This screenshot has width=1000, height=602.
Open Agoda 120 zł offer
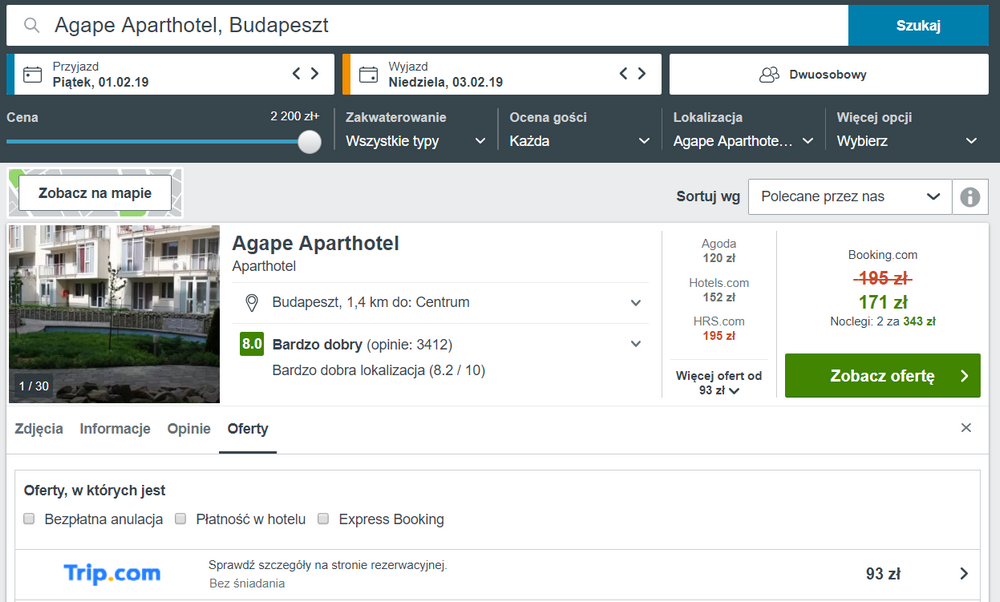(x=719, y=251)
